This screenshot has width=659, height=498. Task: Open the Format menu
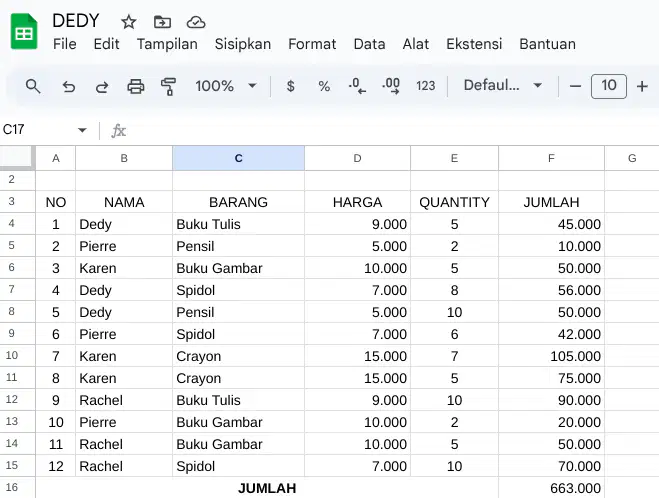point(312,44)
